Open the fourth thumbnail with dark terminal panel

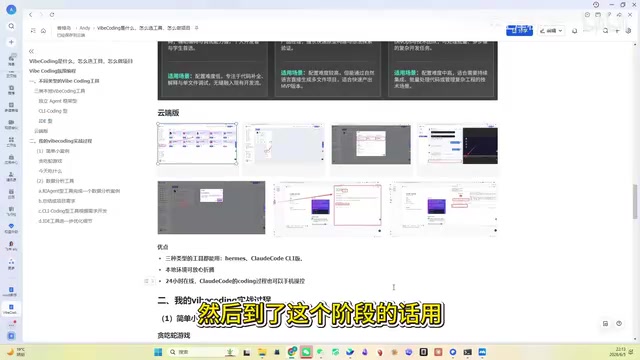coord(458,144)
